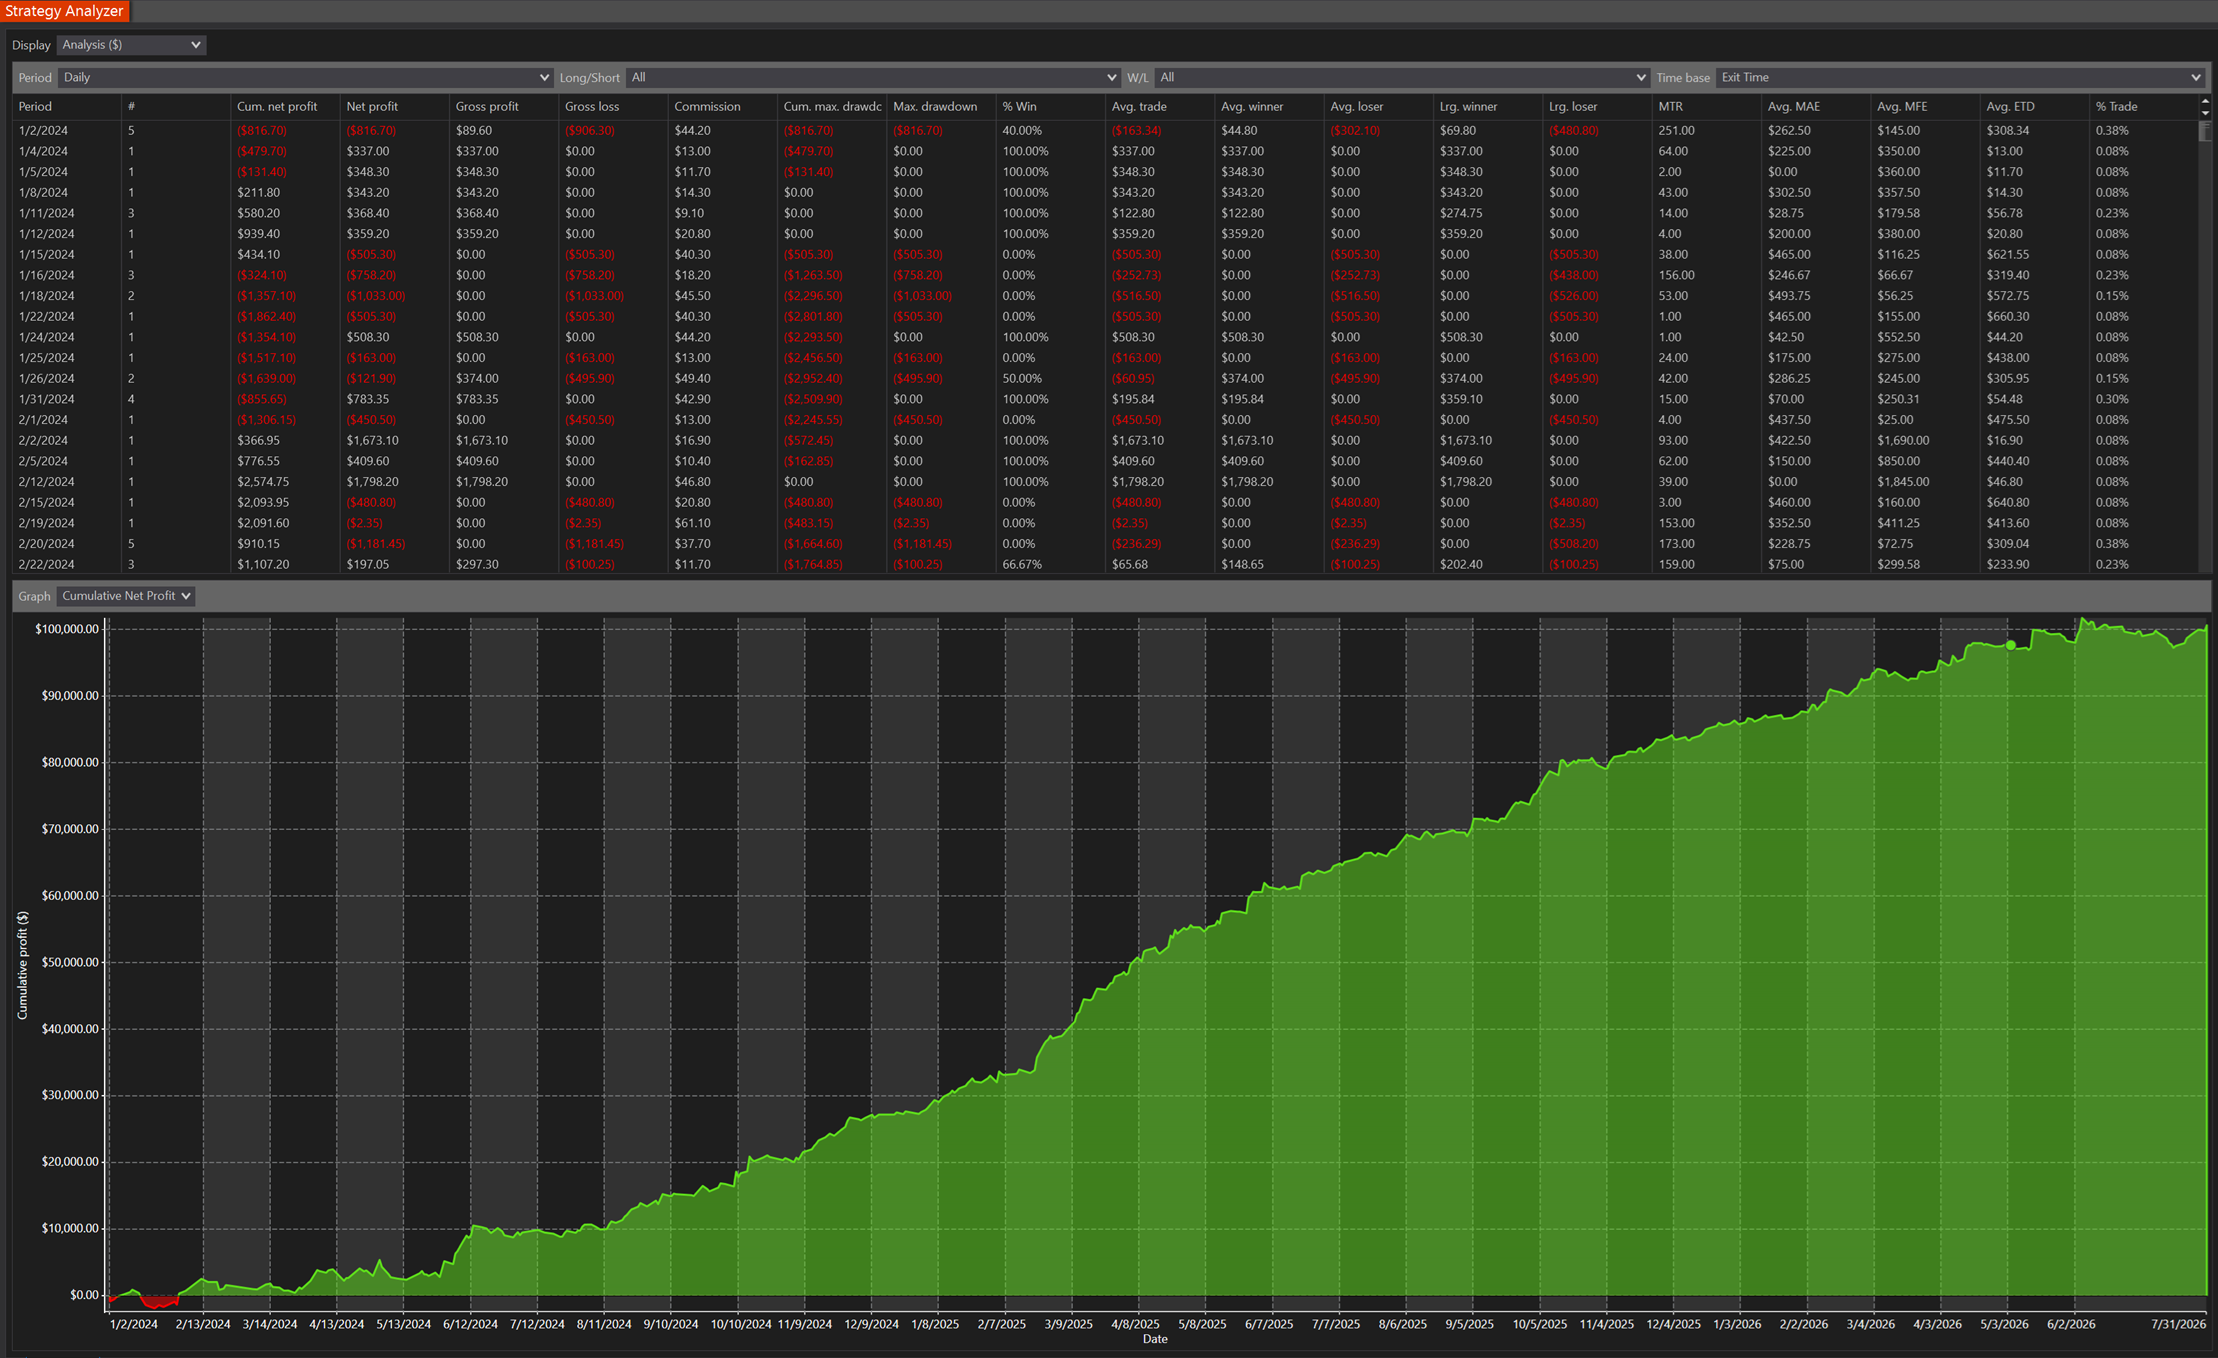Image resolution: width=2218 pixels, height=1358 pixels.
Task: Select the 1/5/2024 period row
Action: (1105, 172)
